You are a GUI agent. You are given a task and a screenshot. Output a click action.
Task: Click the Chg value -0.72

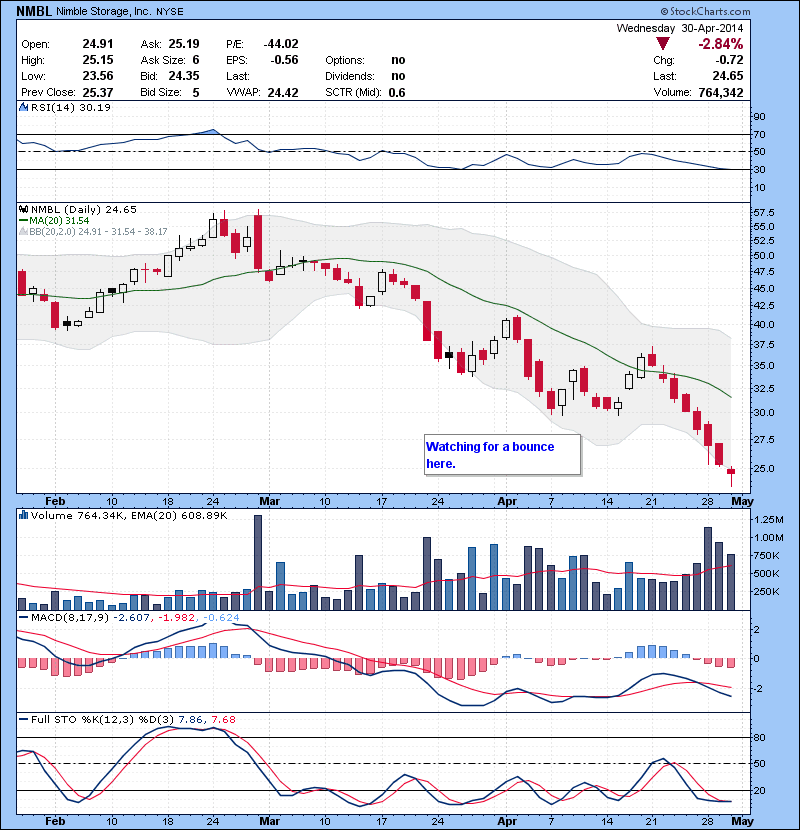point(729,60)
